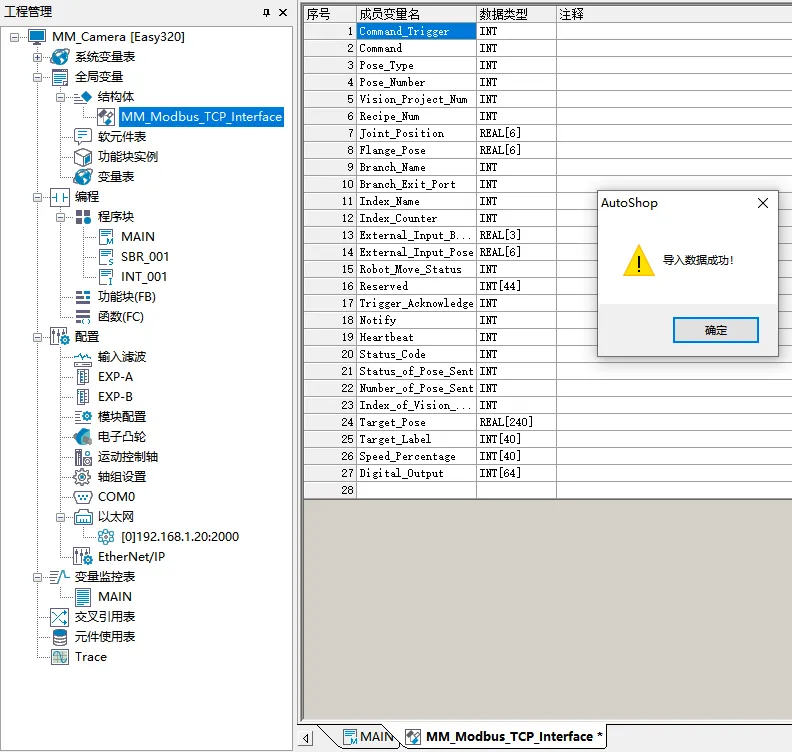Click the 结构体 diamond icon

[x=82, y=96]
